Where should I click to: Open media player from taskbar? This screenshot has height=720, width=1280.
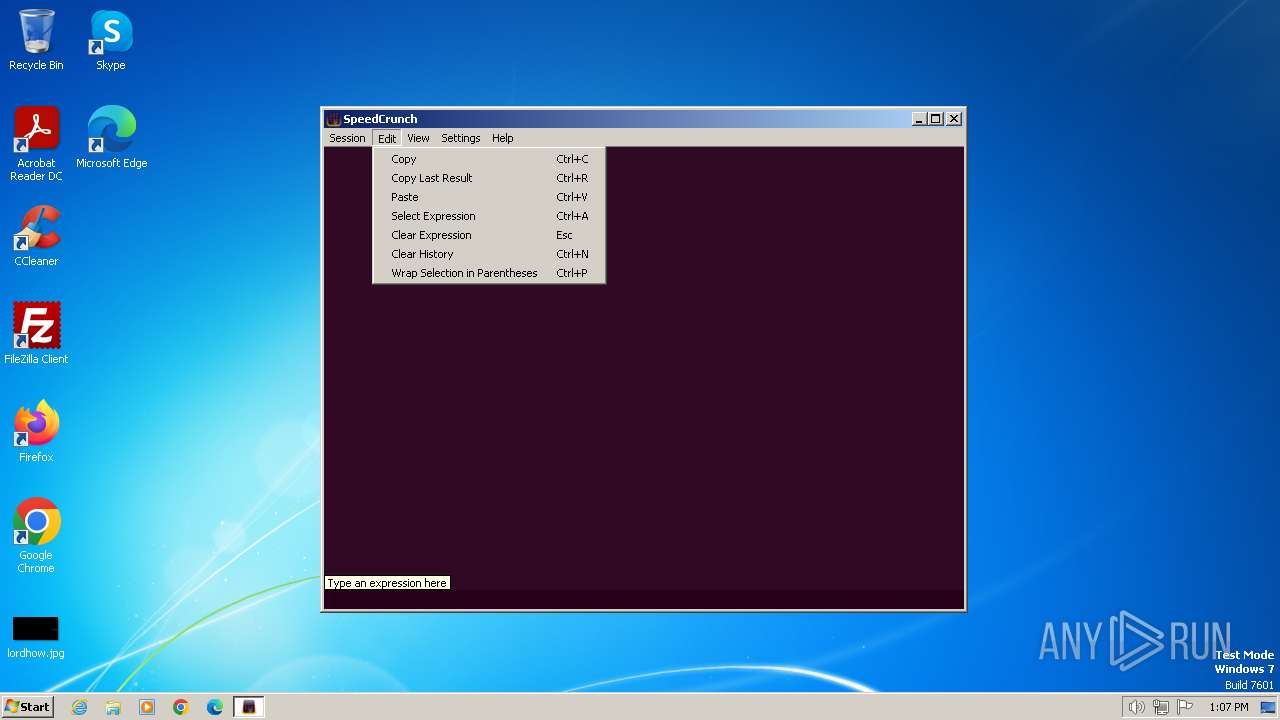pyautogui.click(x=147, y=707)
